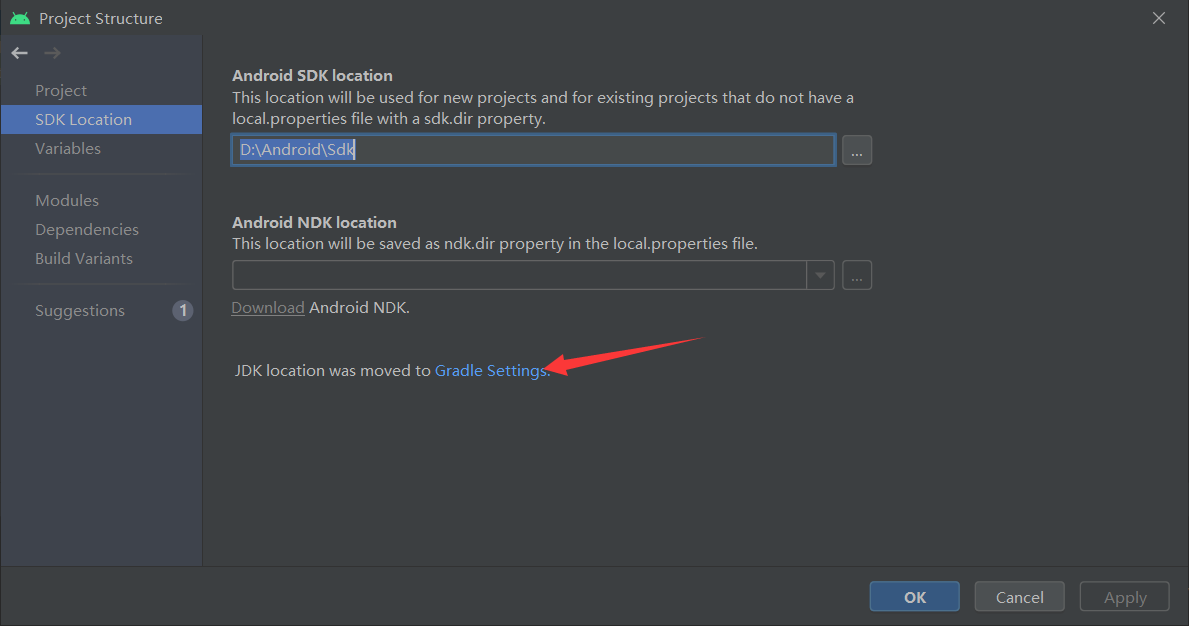Image resolution: width=1189 pixels, height=626 pixels.
Task: Click the Download Android NDK link
Action: (x=268, y=308)
